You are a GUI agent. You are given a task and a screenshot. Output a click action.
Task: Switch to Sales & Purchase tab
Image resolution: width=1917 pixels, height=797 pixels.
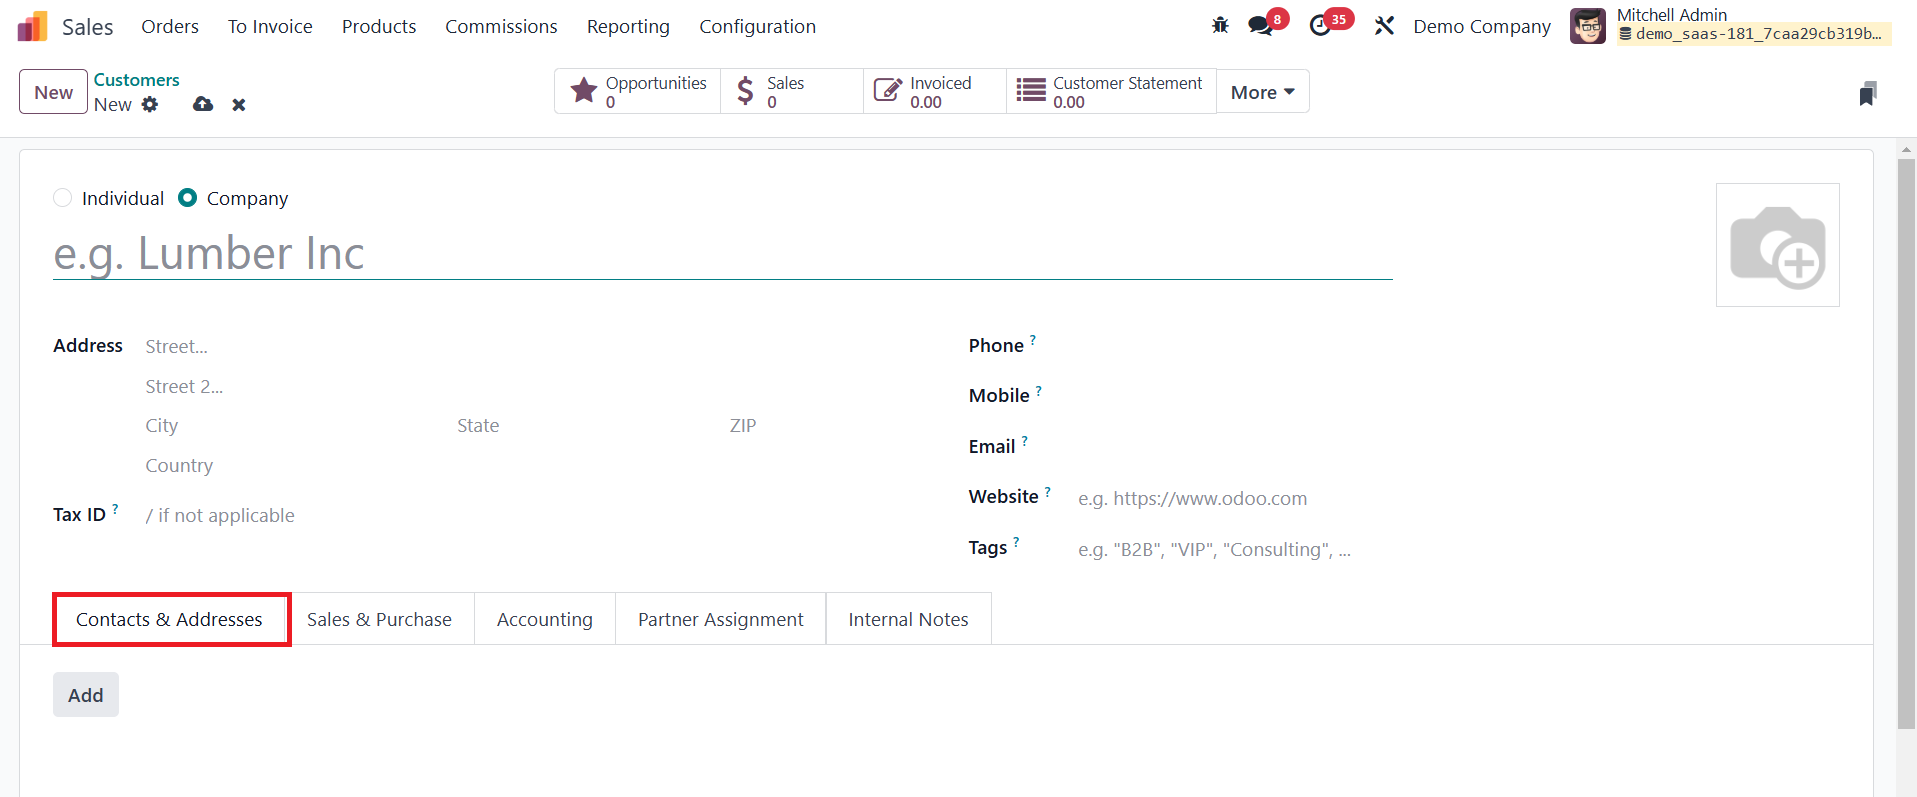(x=379, y=619)
